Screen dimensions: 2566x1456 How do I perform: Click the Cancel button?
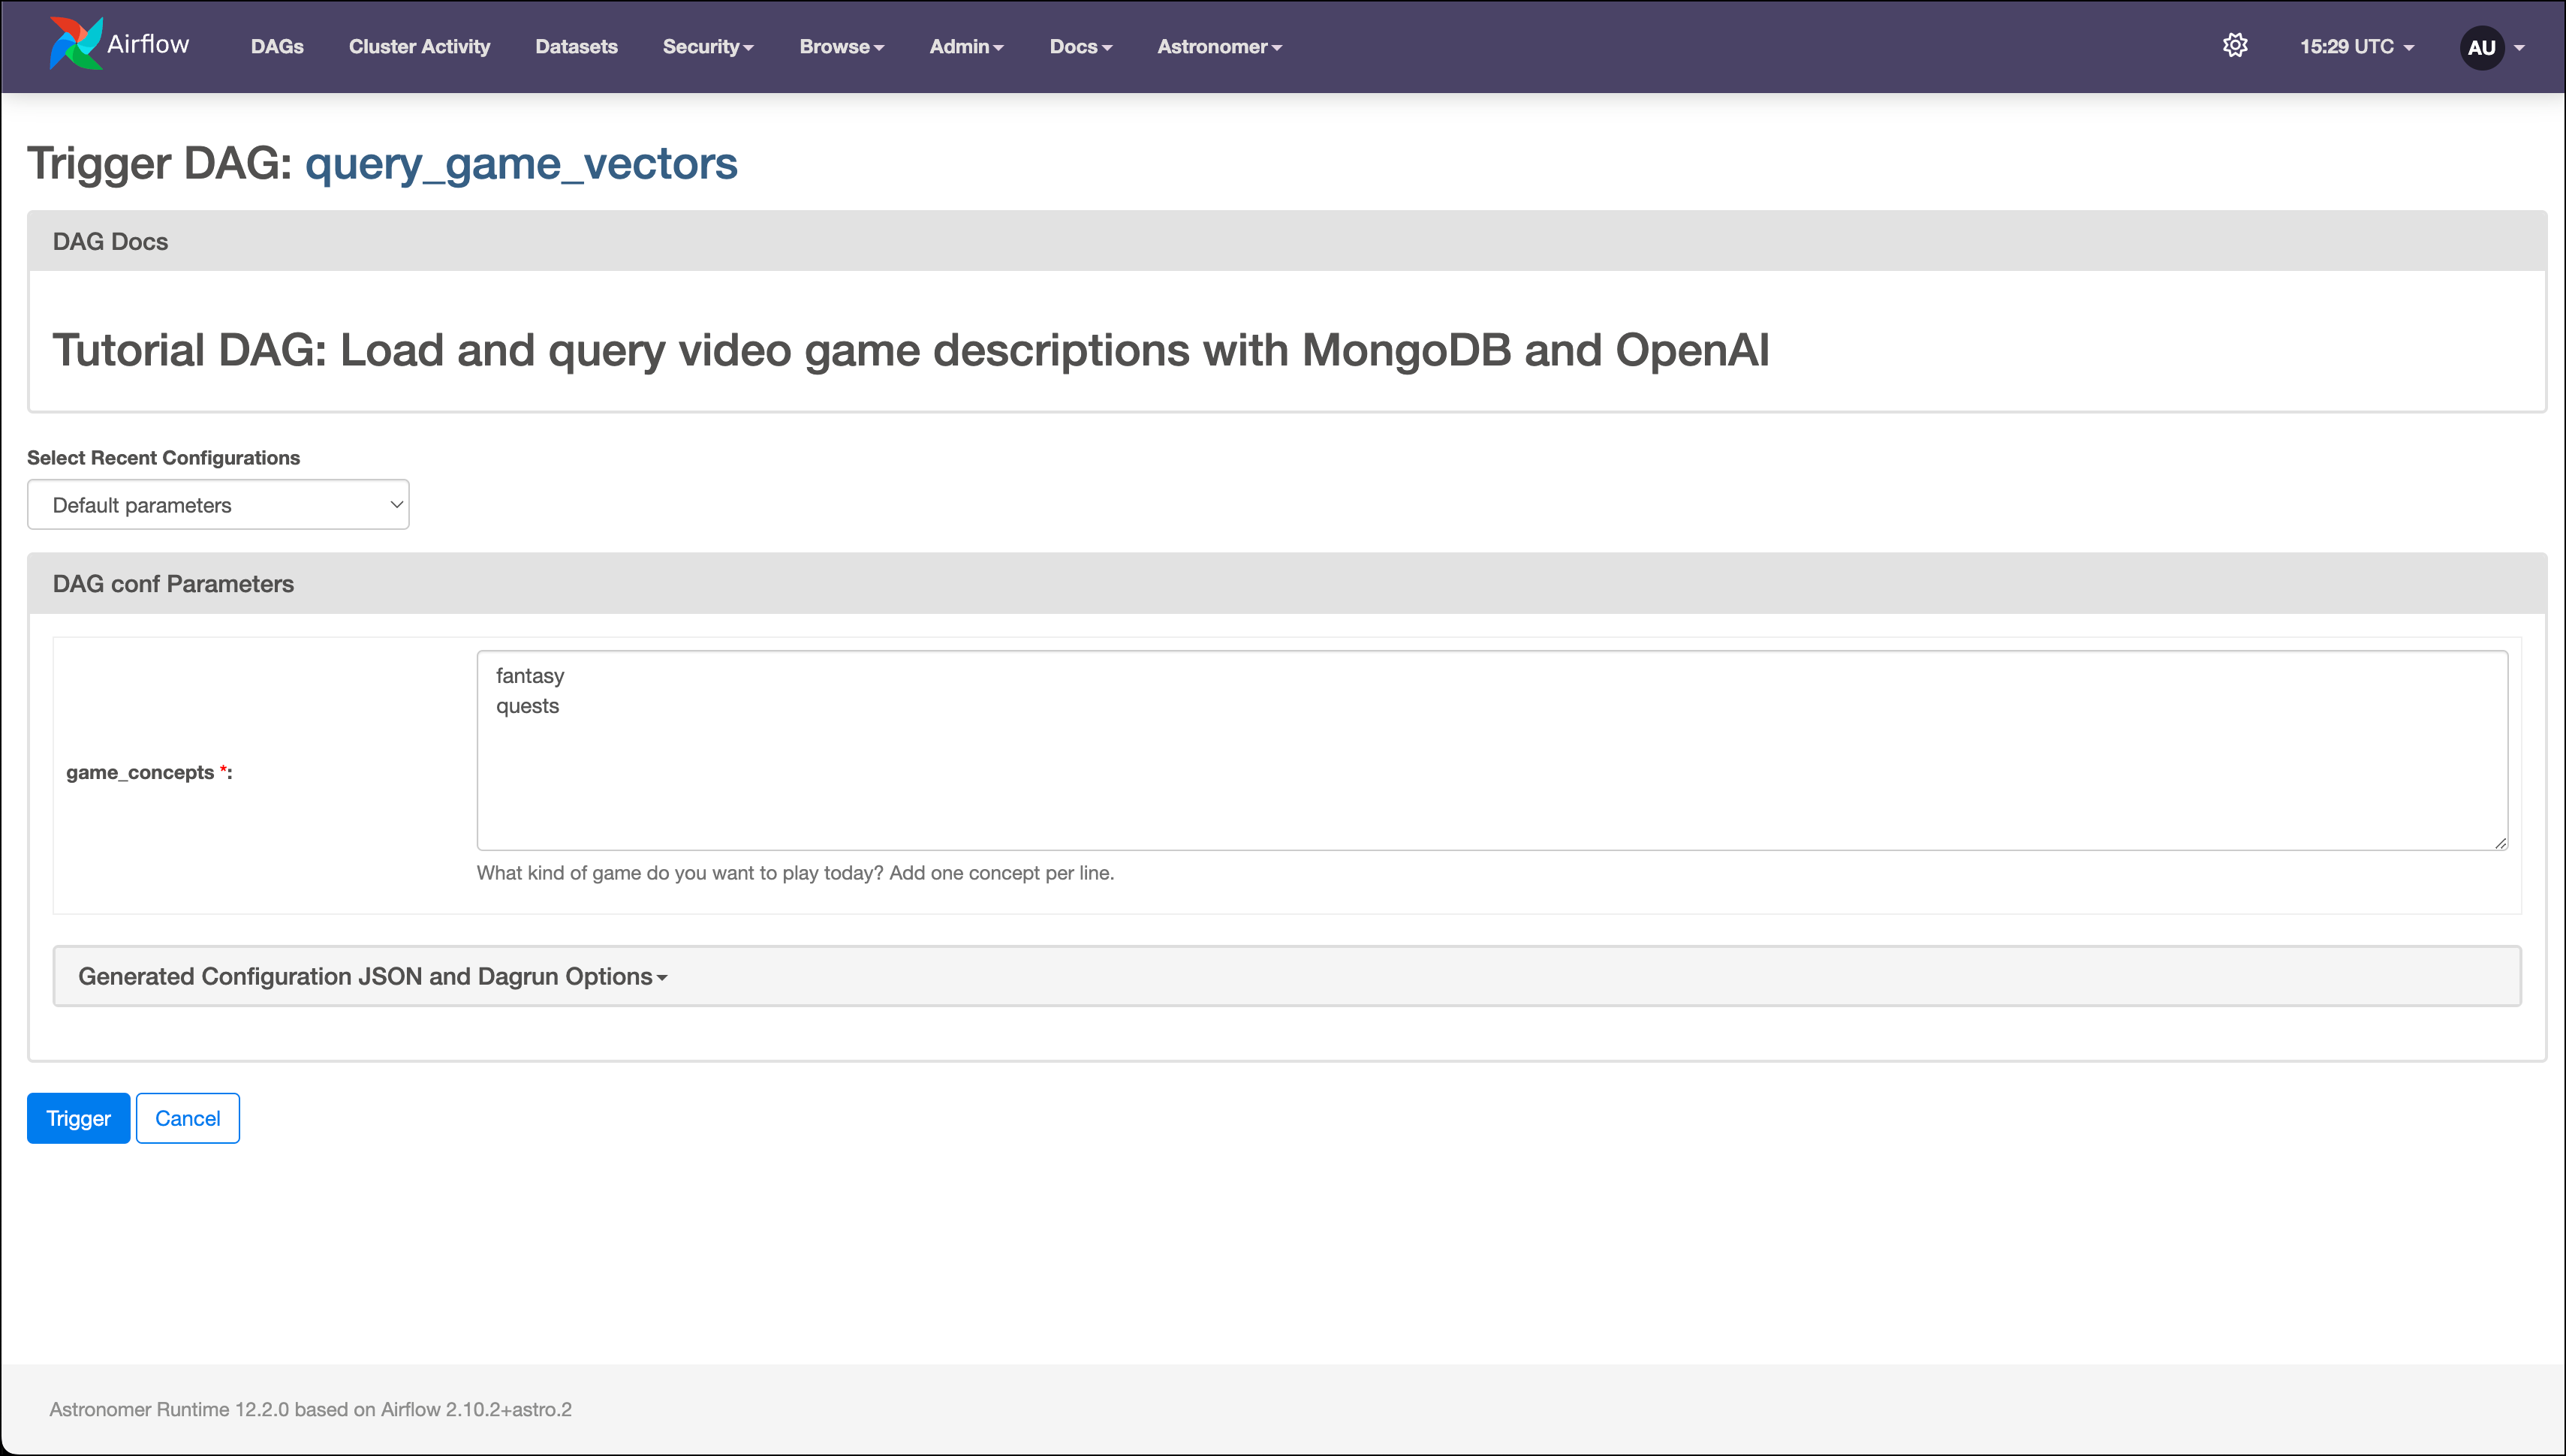187,1118
